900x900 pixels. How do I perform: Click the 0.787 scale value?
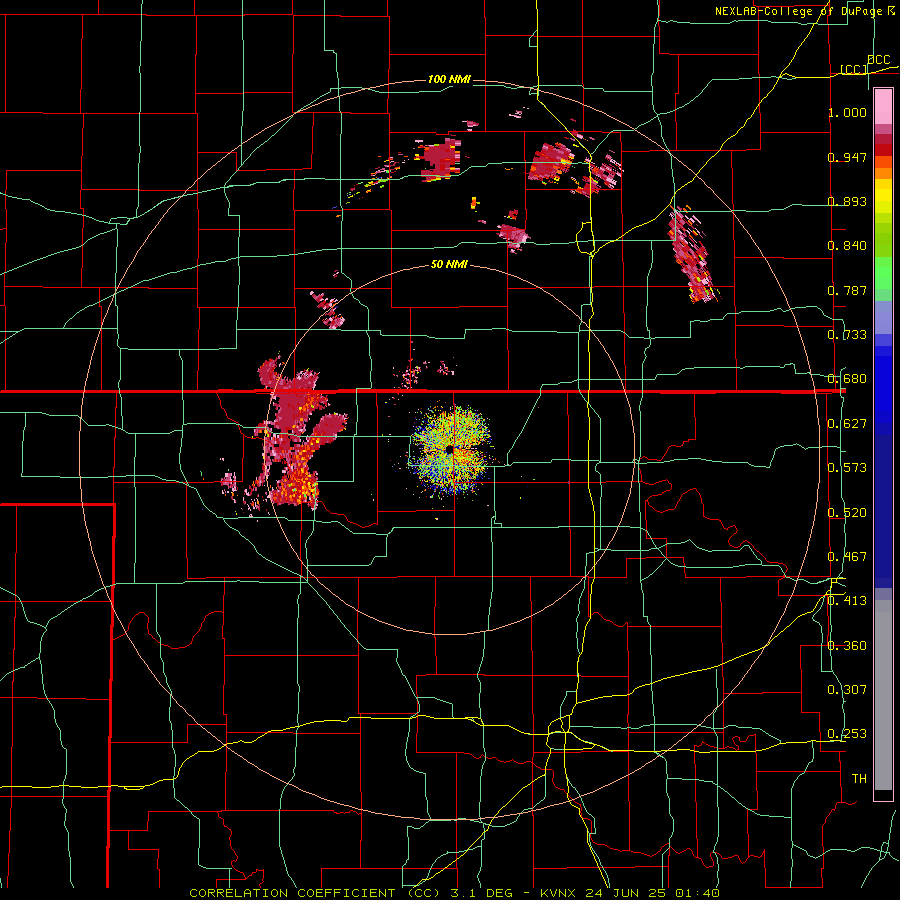pyautogui.click(x=847, y=290)
